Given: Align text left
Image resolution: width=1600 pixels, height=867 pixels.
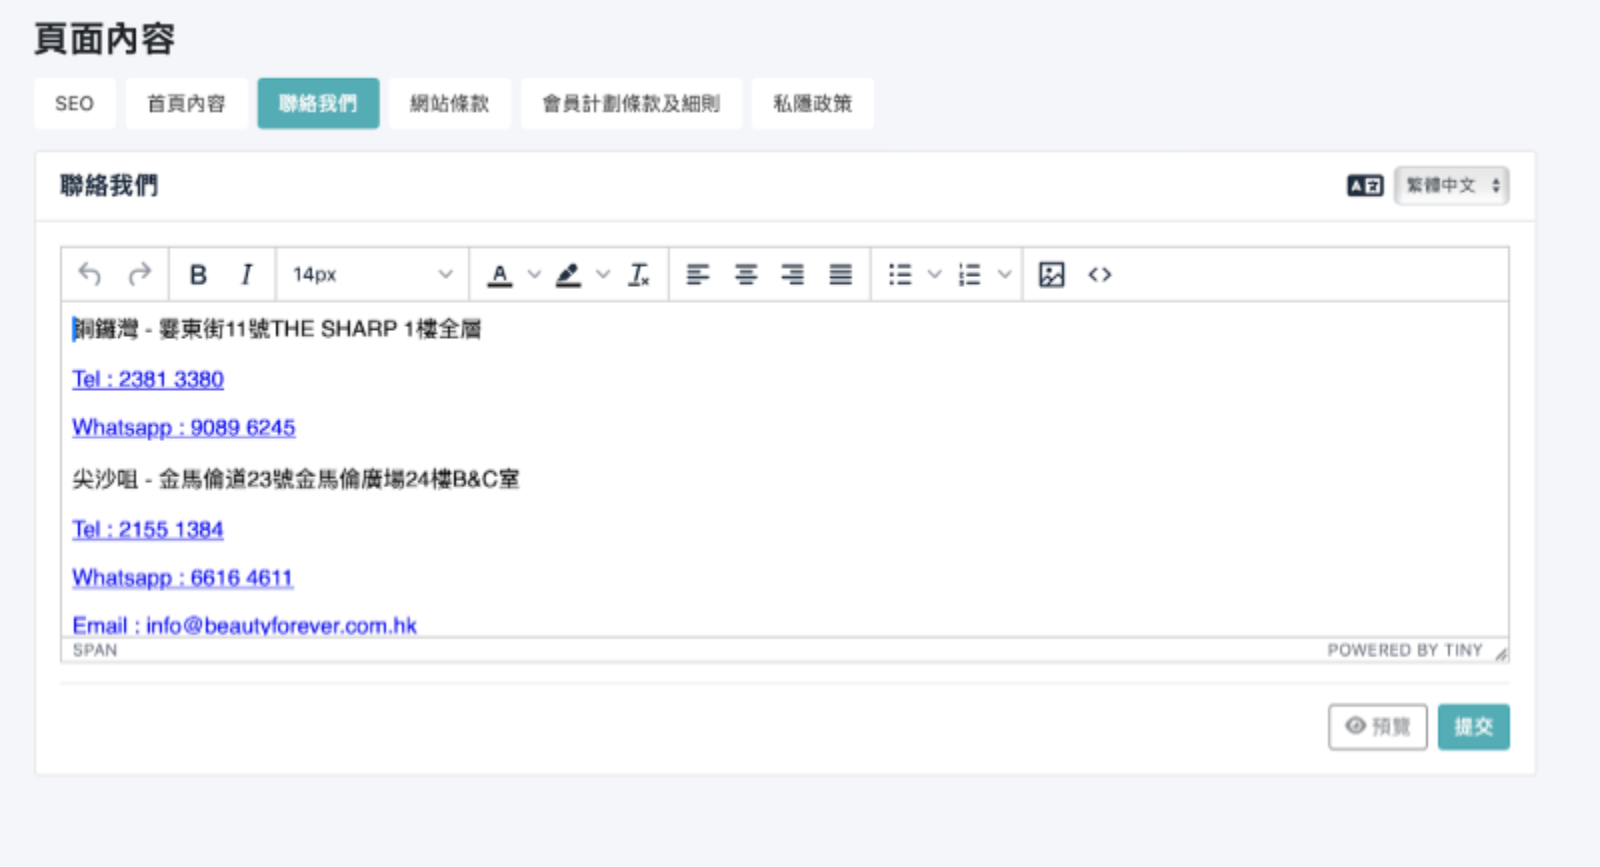Looking at the screenshot, I should click(x=698, y=274).
